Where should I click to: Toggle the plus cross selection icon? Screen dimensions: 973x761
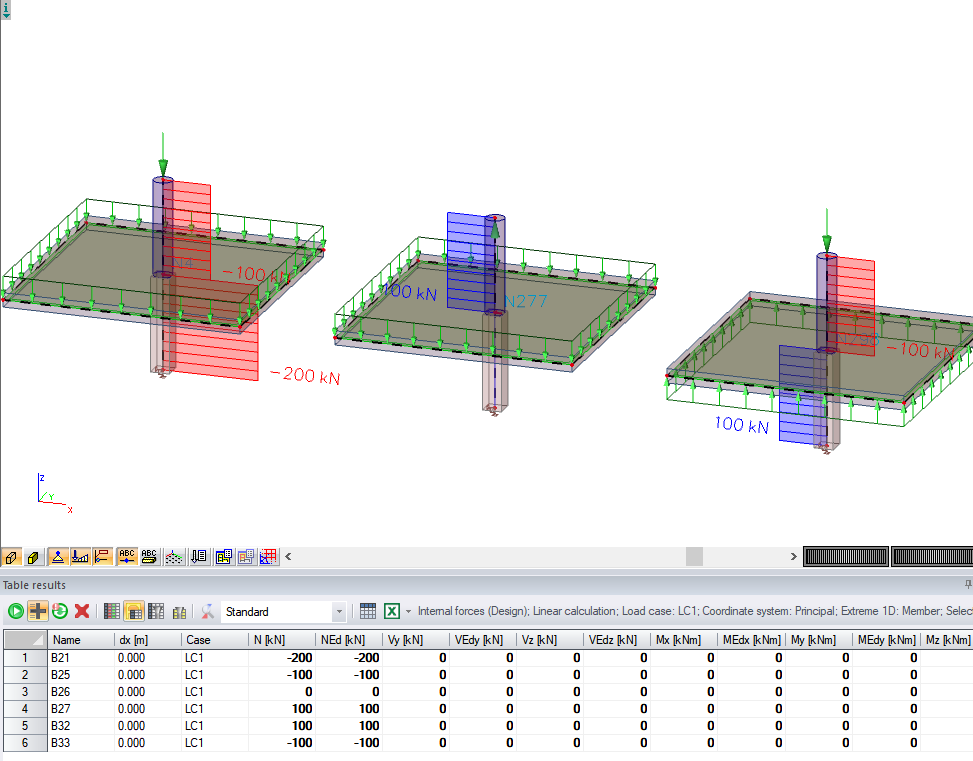38,611
